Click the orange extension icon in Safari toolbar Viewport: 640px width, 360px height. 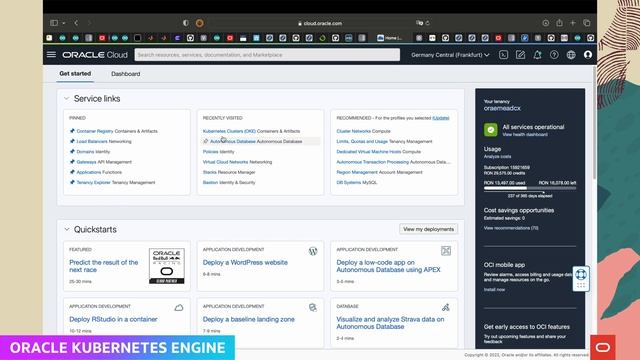point(200,23)
